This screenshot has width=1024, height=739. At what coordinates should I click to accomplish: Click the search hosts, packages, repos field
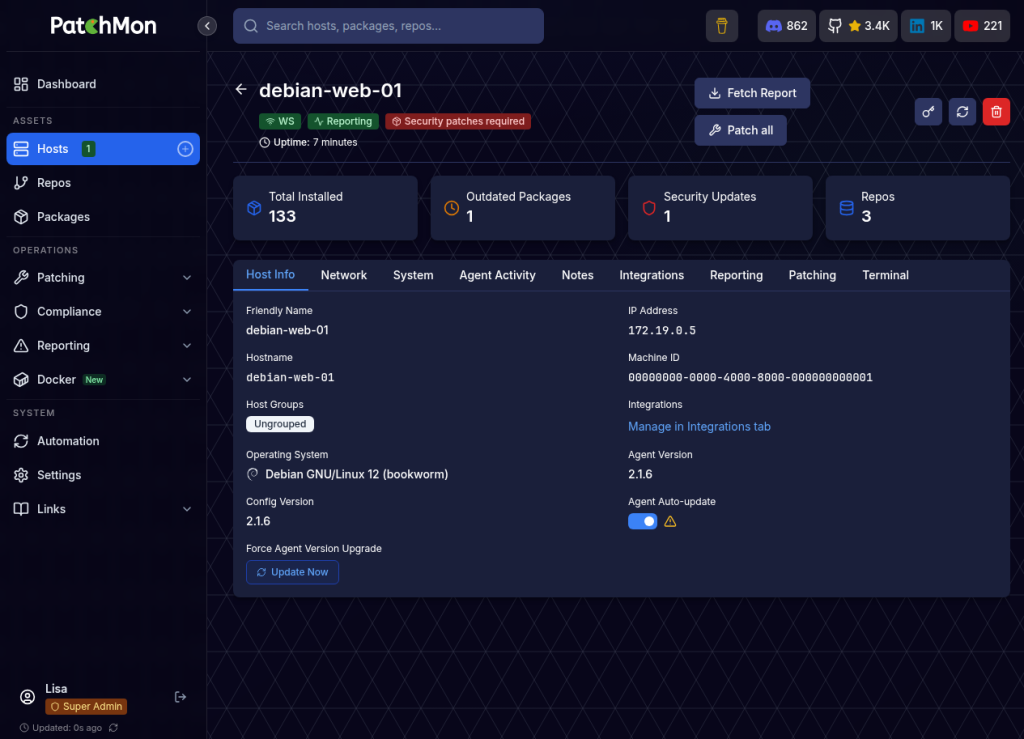pos(388,26)
